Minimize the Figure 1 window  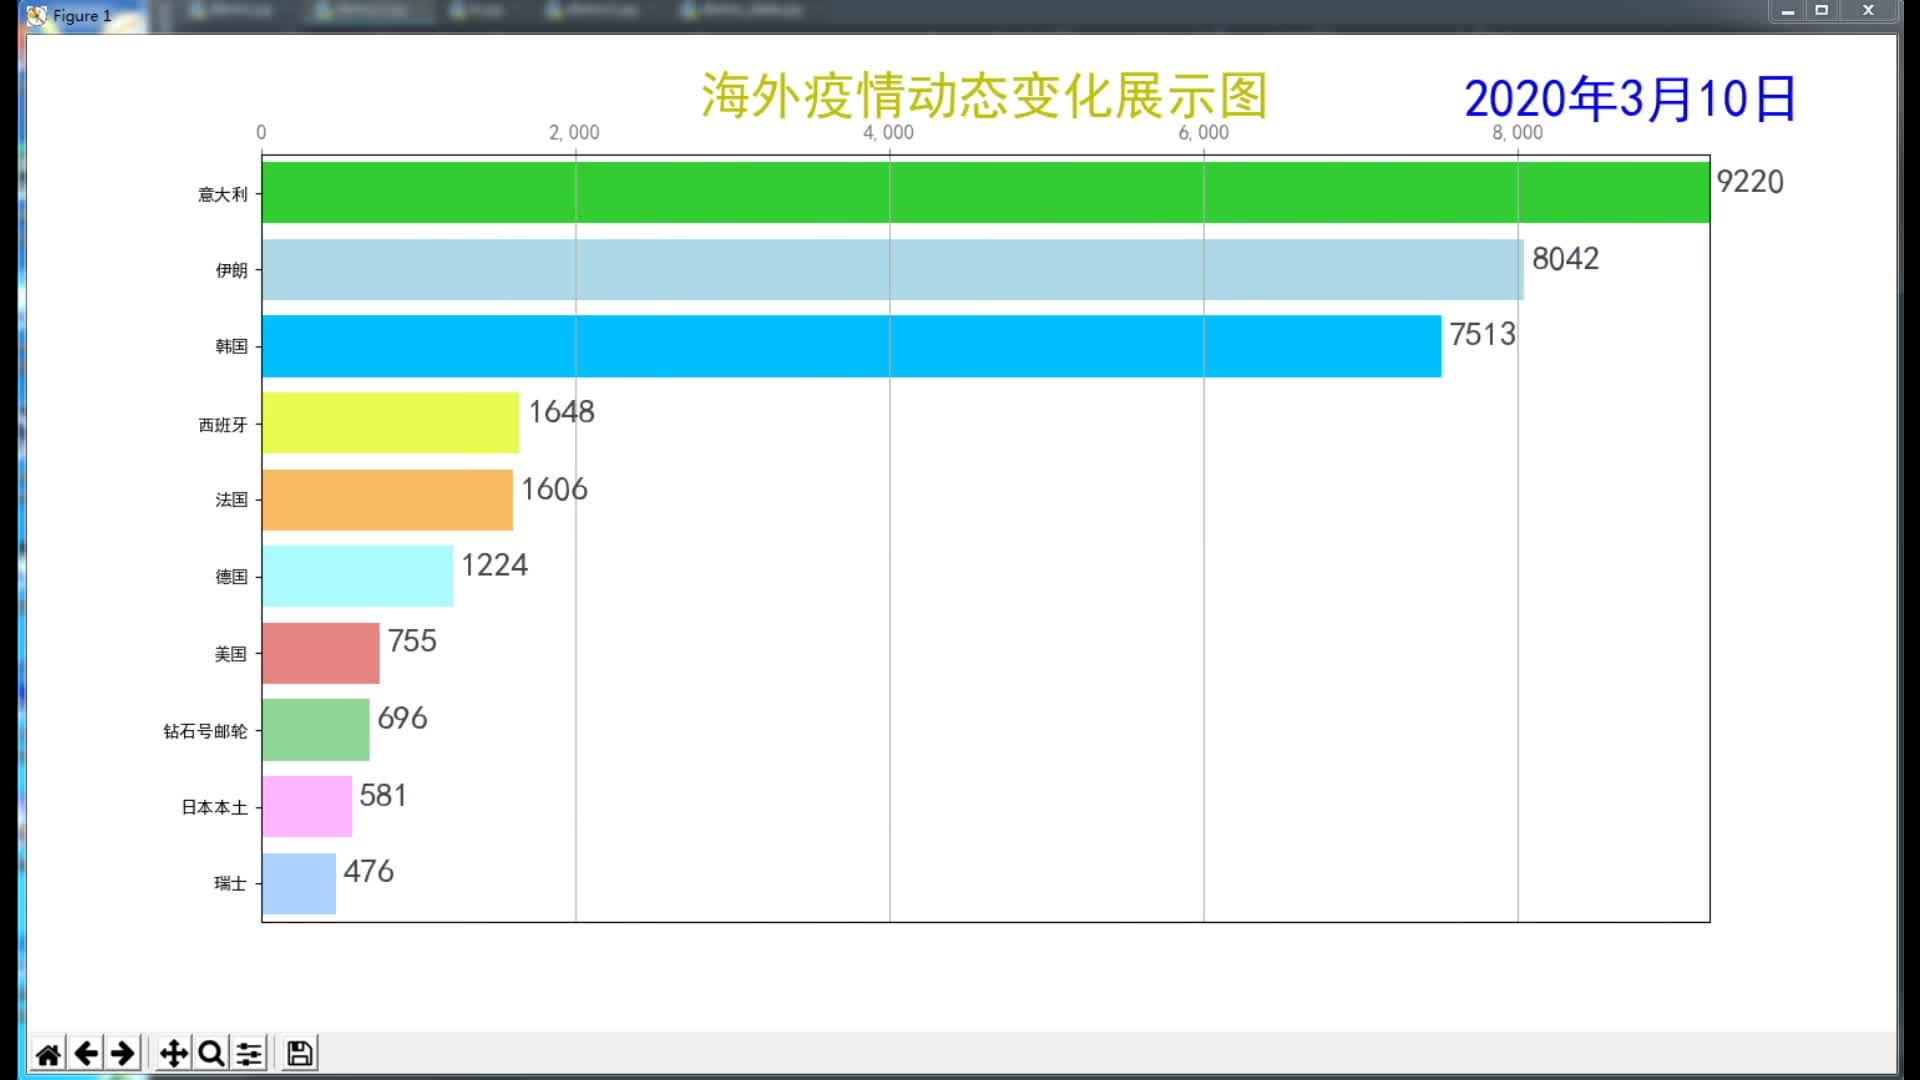(1787, 11)
